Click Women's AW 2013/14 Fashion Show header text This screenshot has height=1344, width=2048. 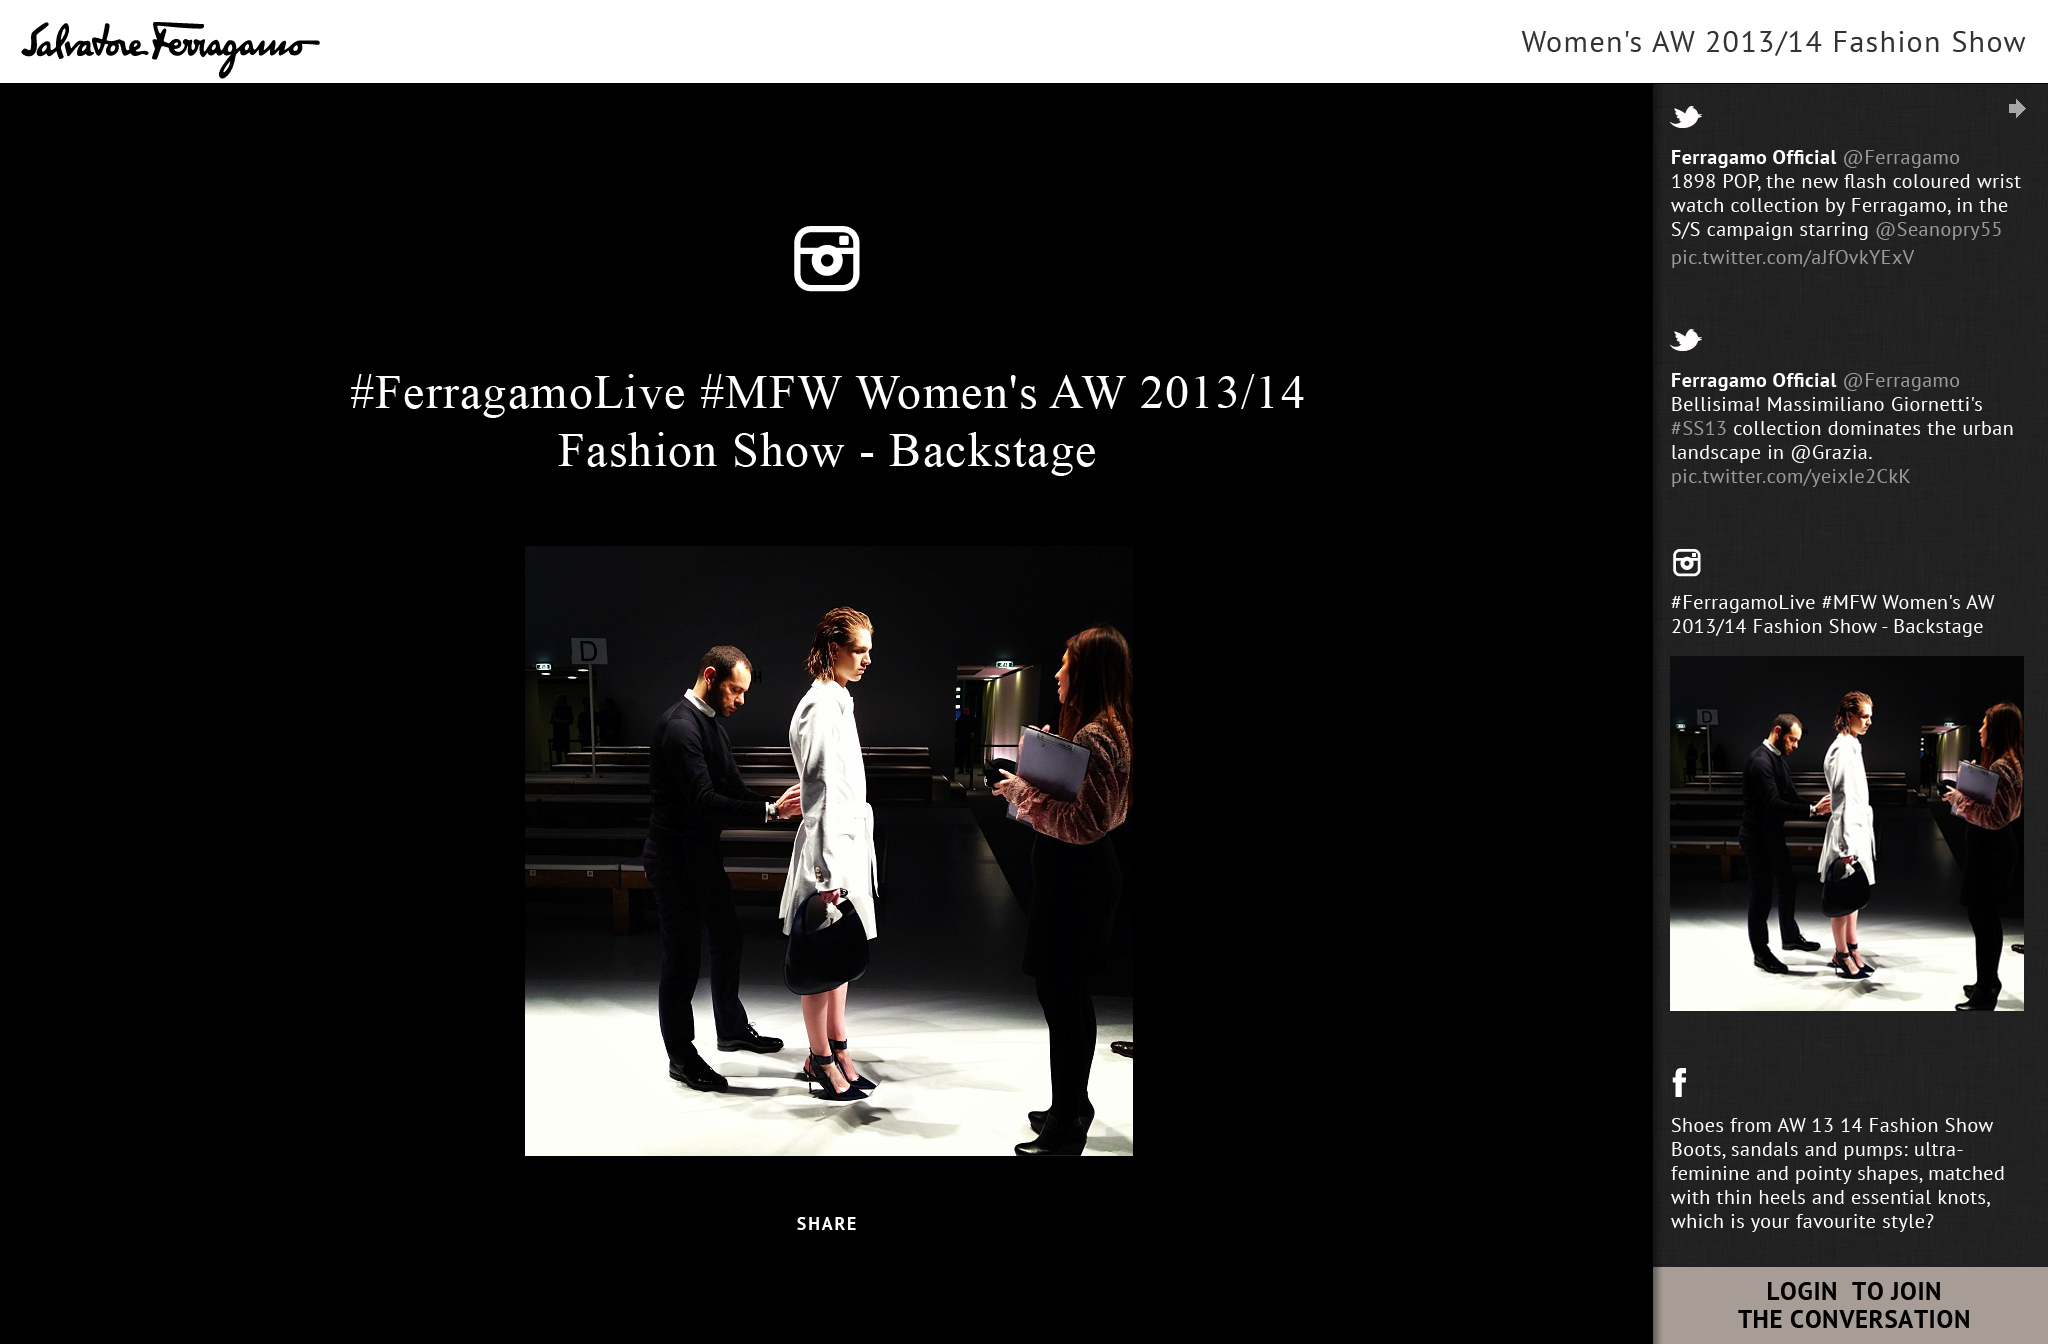(1773, 42)
